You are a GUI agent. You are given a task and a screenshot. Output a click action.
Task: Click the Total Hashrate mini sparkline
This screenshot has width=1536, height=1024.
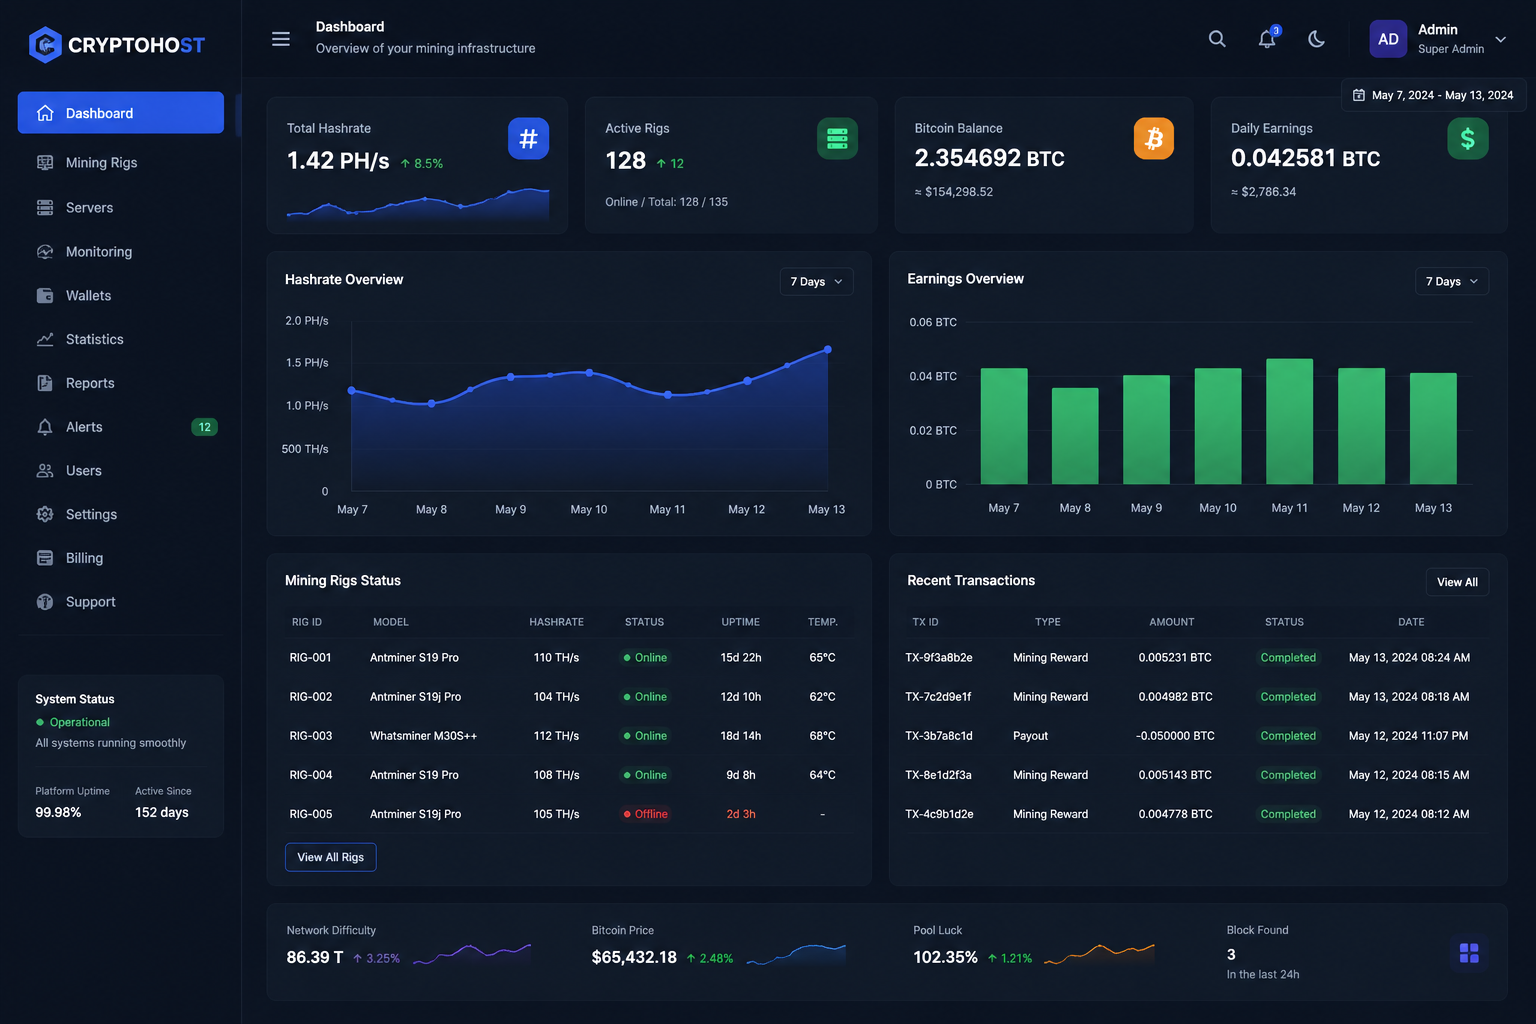click(x=418, y=204)
